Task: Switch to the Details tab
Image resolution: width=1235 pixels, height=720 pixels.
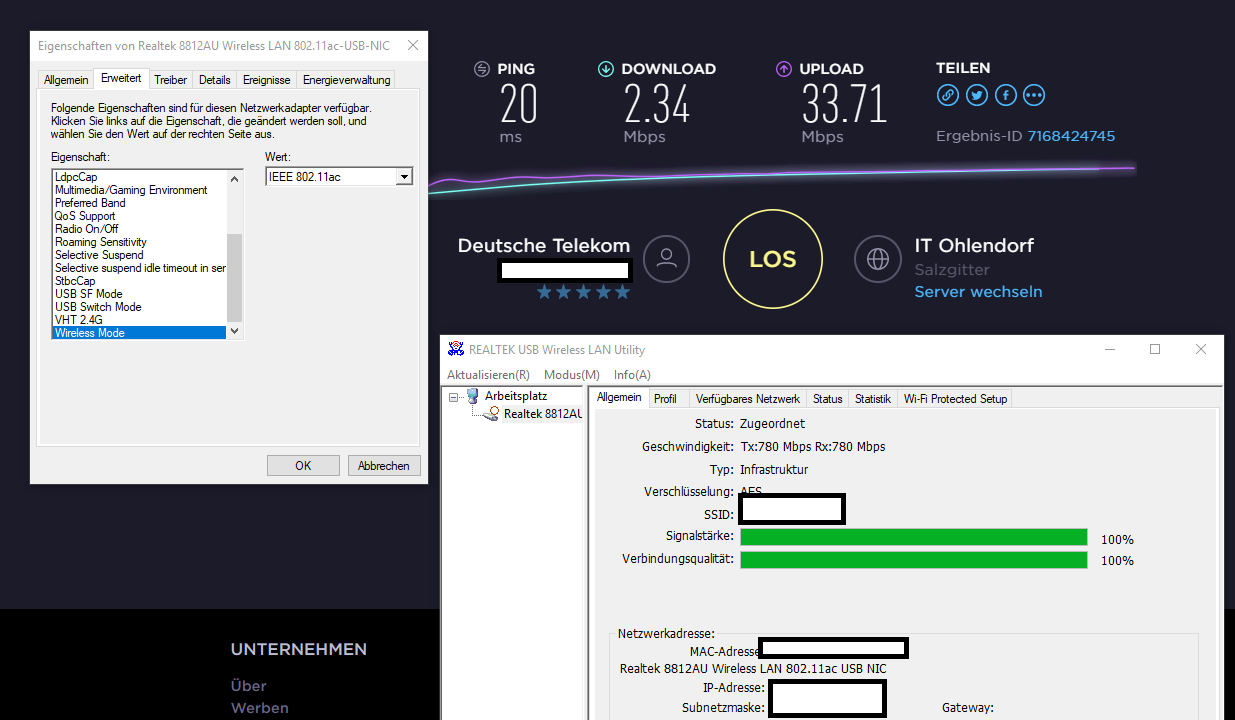Action: tap(214, 79)
